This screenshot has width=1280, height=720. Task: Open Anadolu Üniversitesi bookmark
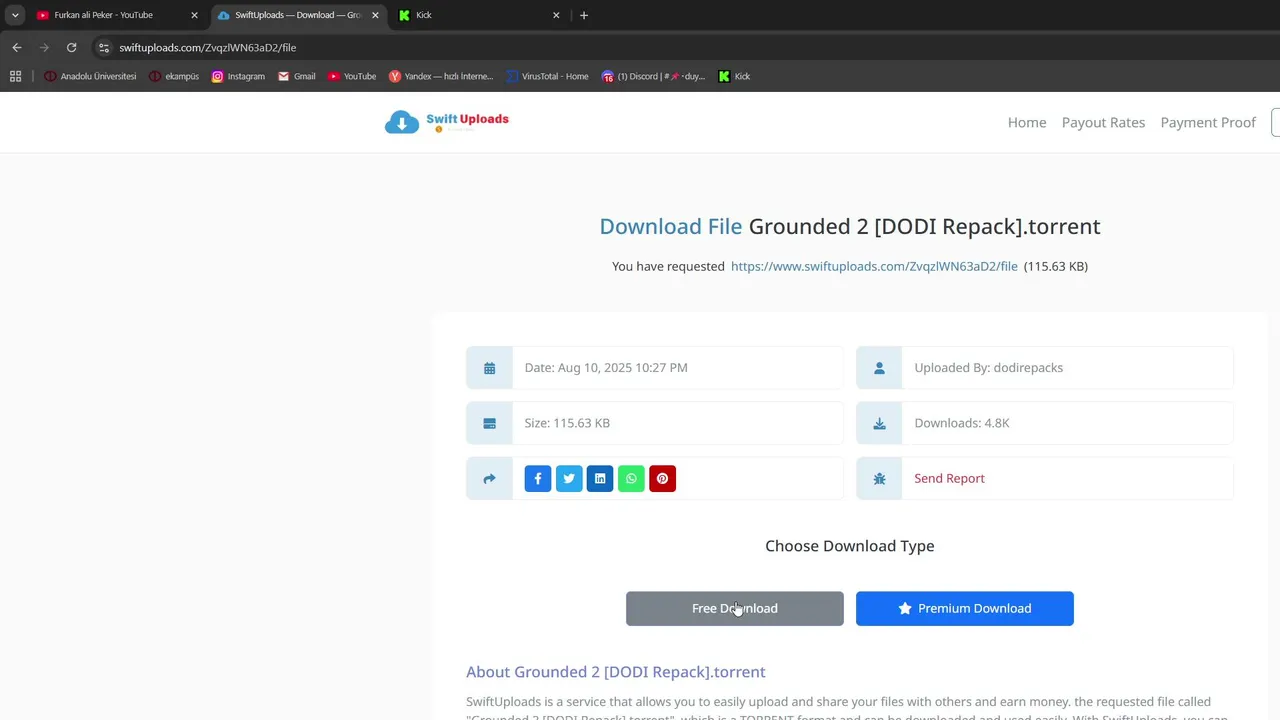[x=90, y=76]
